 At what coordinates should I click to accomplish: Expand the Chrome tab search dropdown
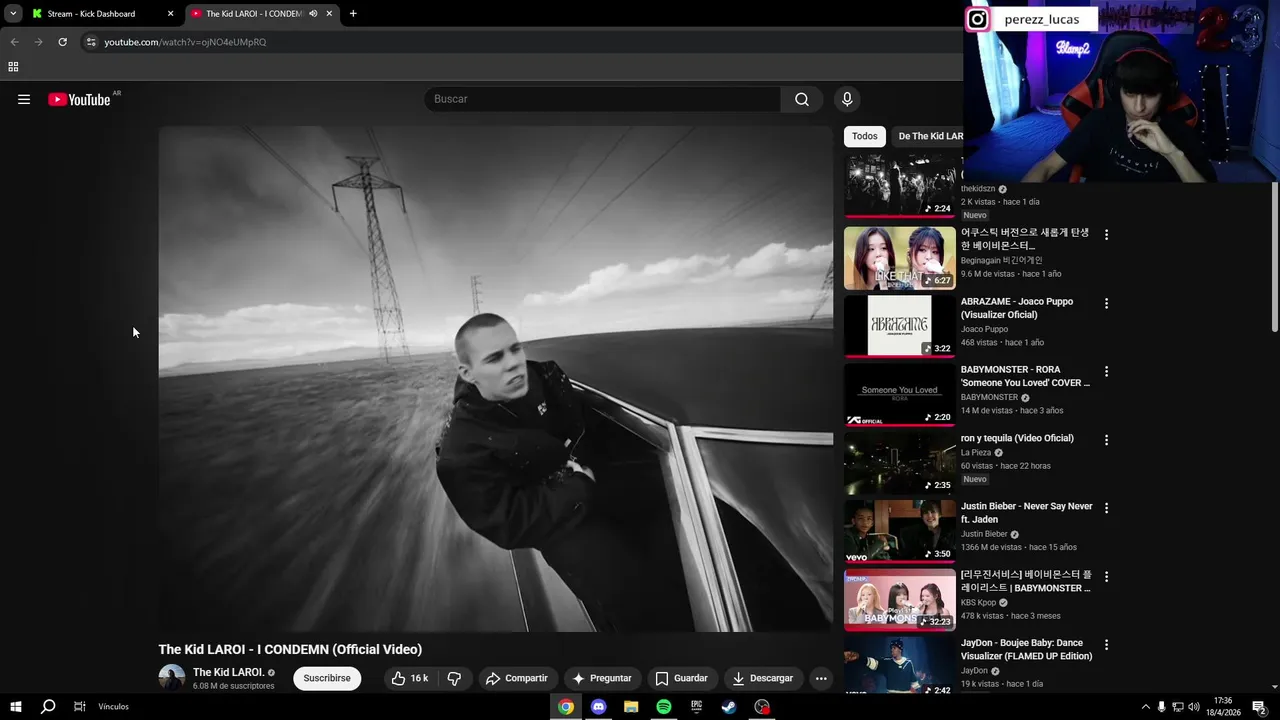pyautogui.click(x=13, y=14)
